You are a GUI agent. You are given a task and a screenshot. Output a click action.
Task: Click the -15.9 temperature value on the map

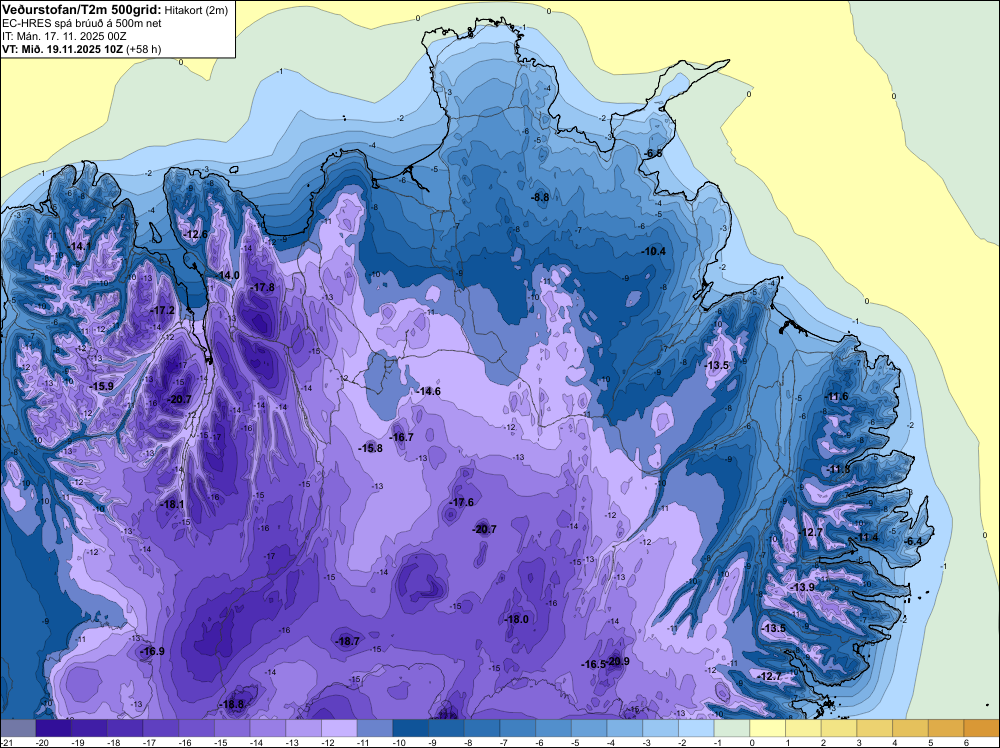[101, 386]
